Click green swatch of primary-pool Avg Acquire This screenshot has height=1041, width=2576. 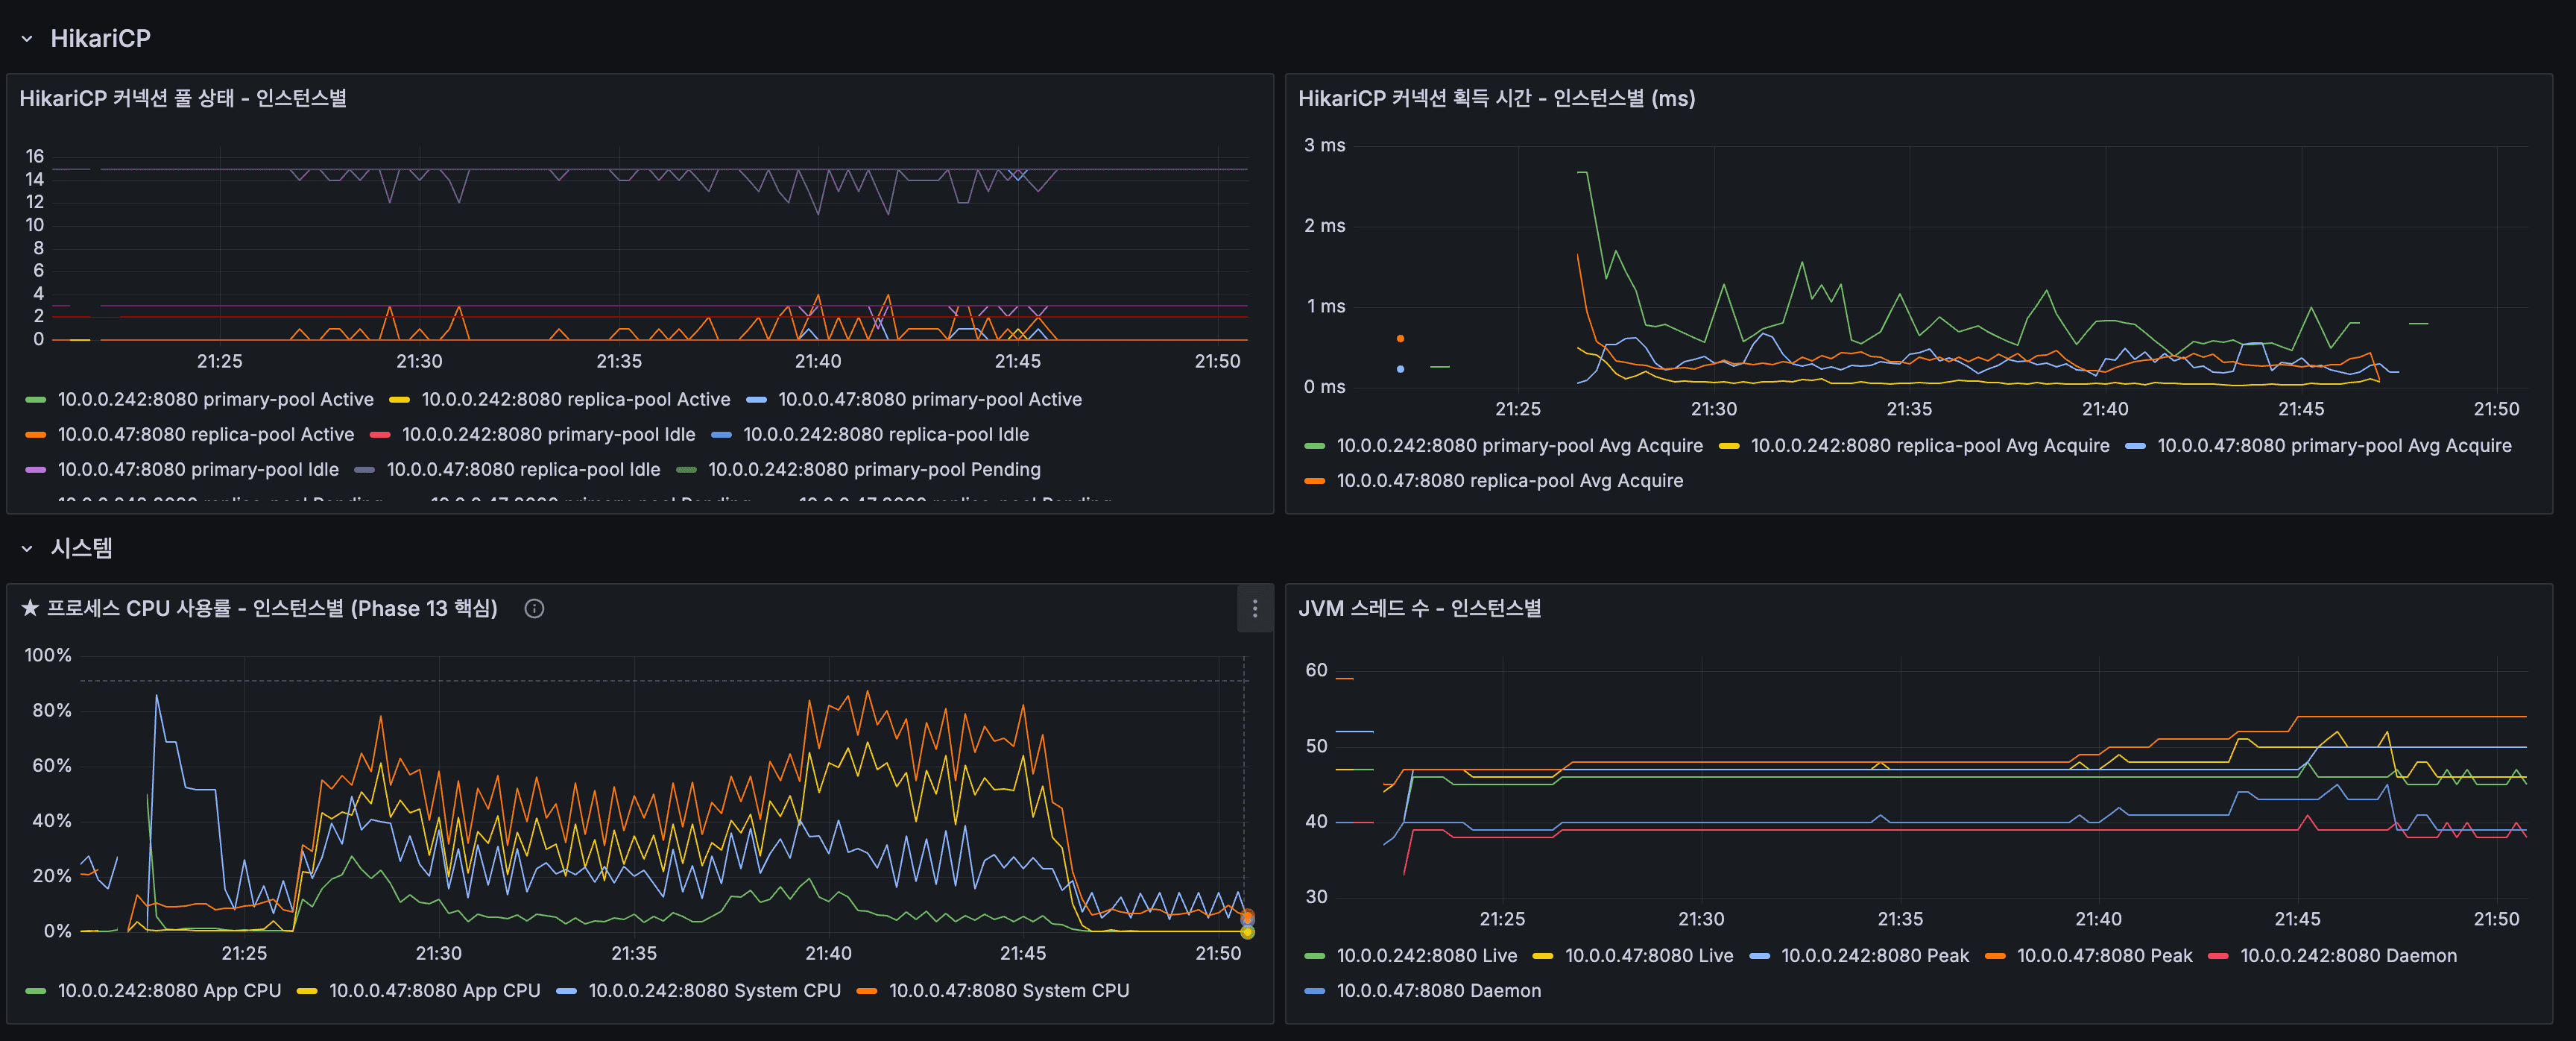tap(1314, 446)
